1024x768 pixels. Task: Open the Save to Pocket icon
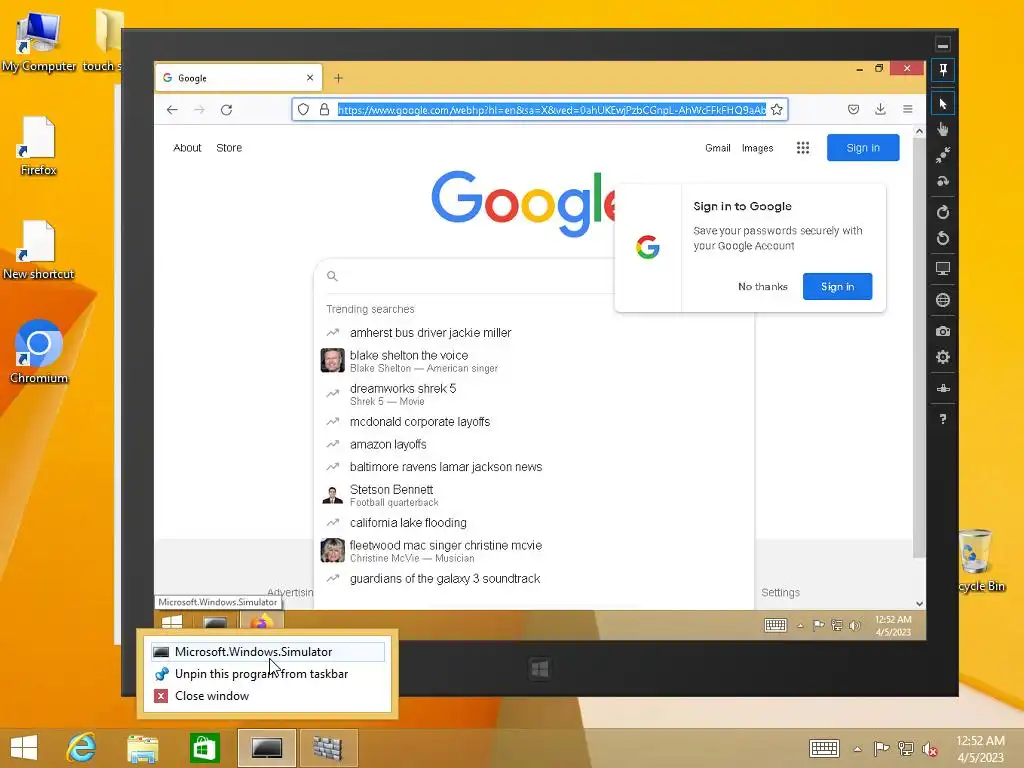point(854,110)
